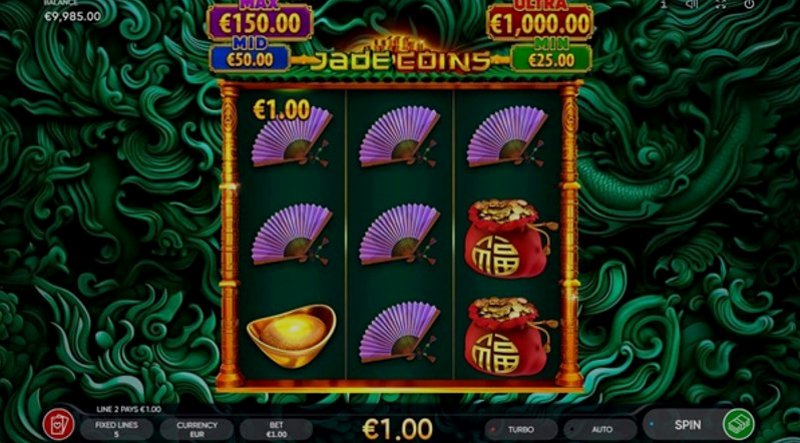Screen dimensions: 800x443
Task: Open the Fixed Lines 5 panel
Action: [117, 429]
